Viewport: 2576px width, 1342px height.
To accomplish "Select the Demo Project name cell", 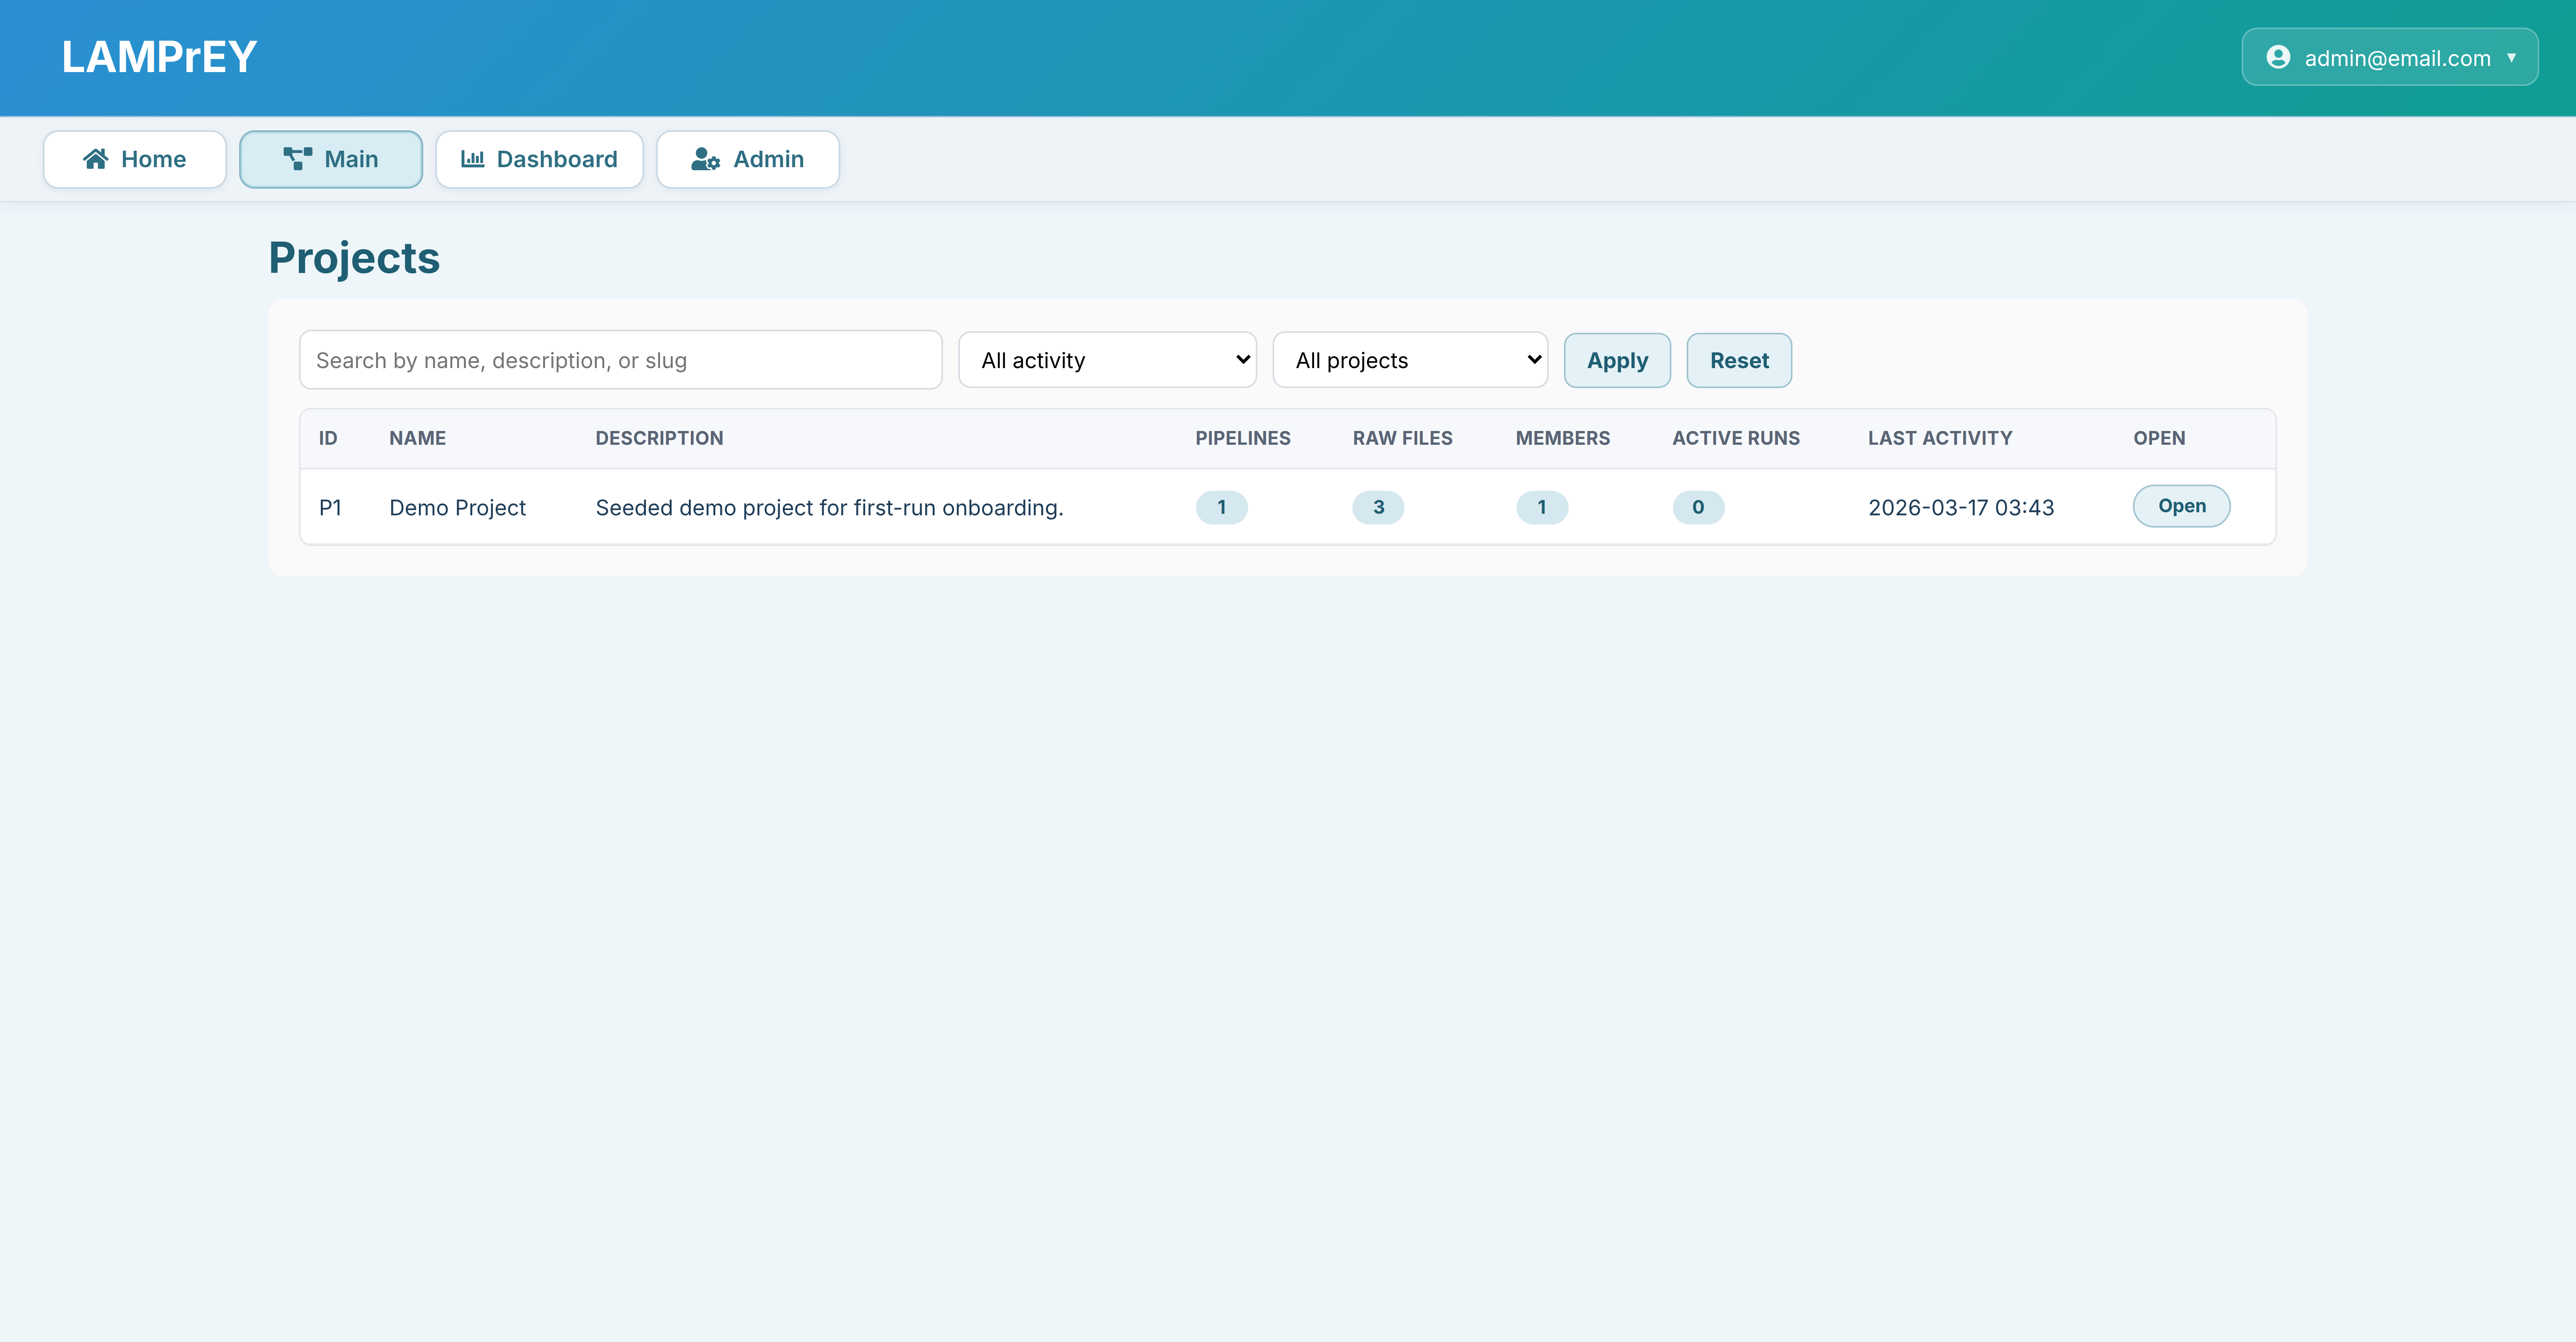I will tap(457, 507).
